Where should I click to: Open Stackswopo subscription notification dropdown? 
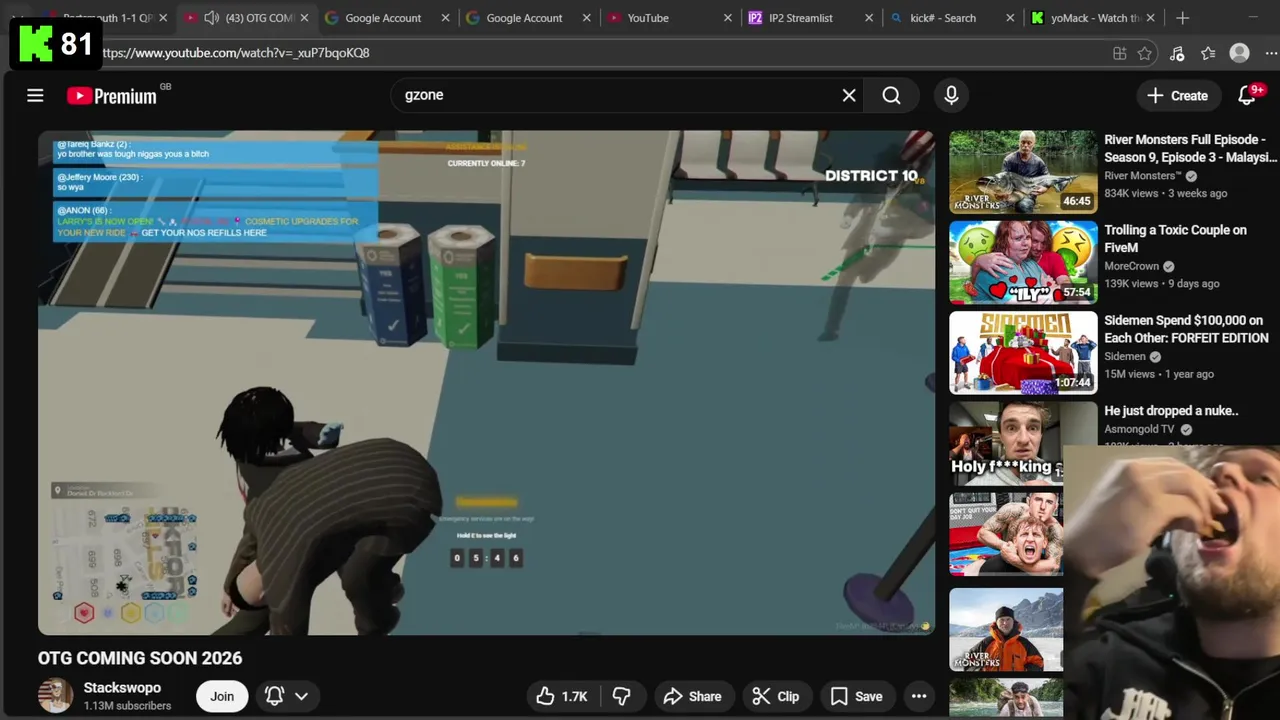point(286,696)
